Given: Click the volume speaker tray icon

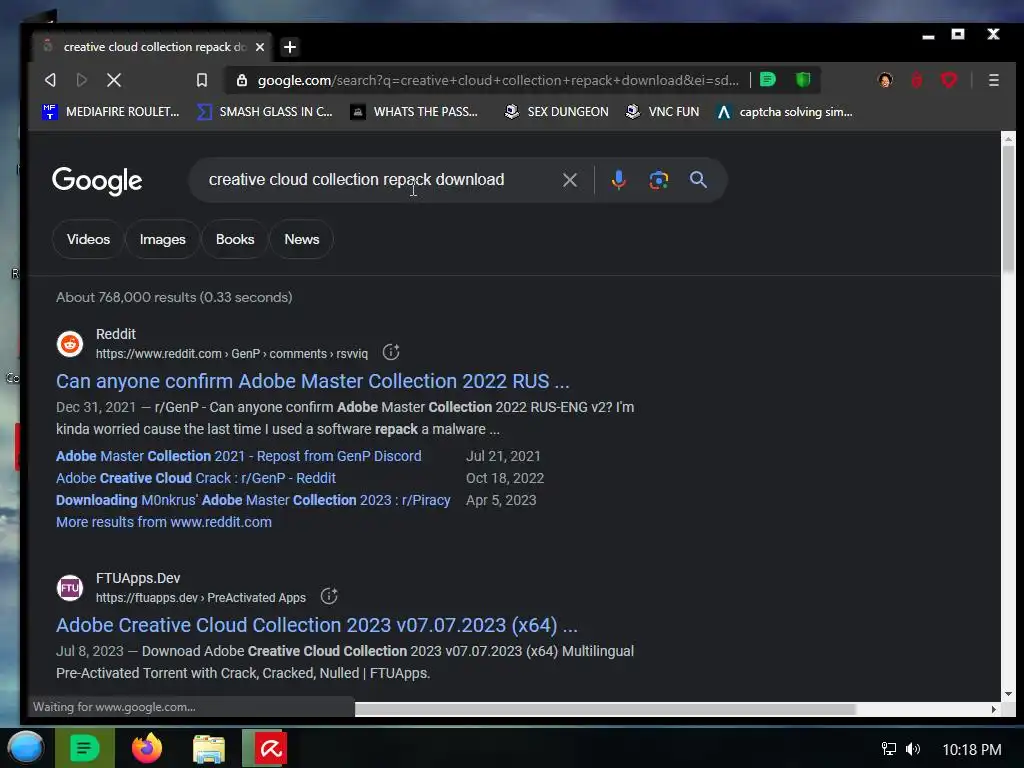Looking at the screenshot, I should pos(913,749).
